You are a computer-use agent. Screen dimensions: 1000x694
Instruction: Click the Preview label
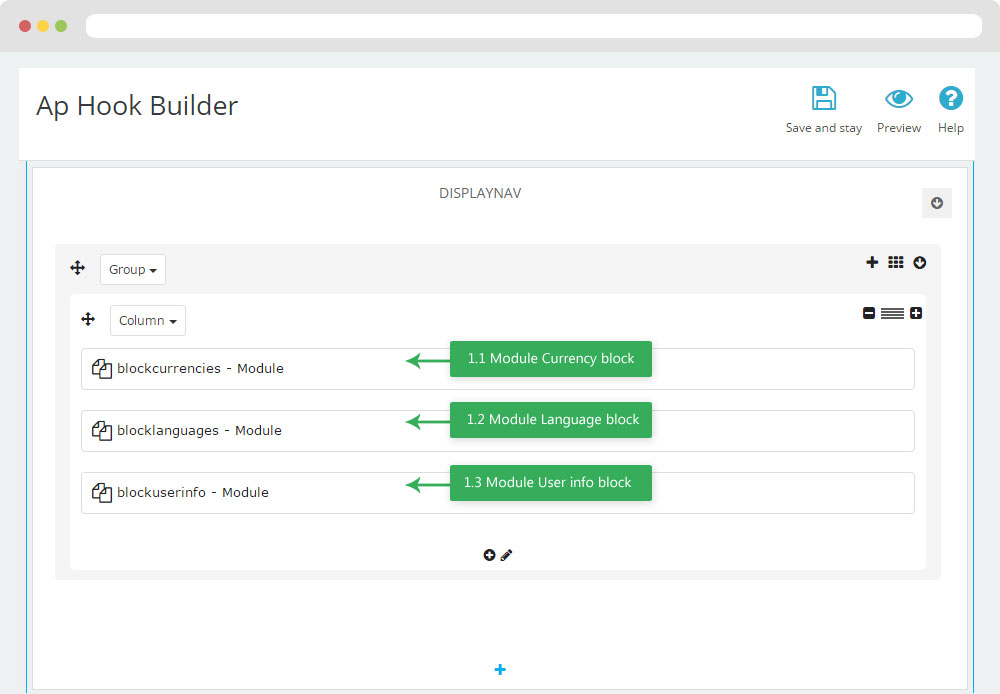pyautogui.click(x=899, y=128)
